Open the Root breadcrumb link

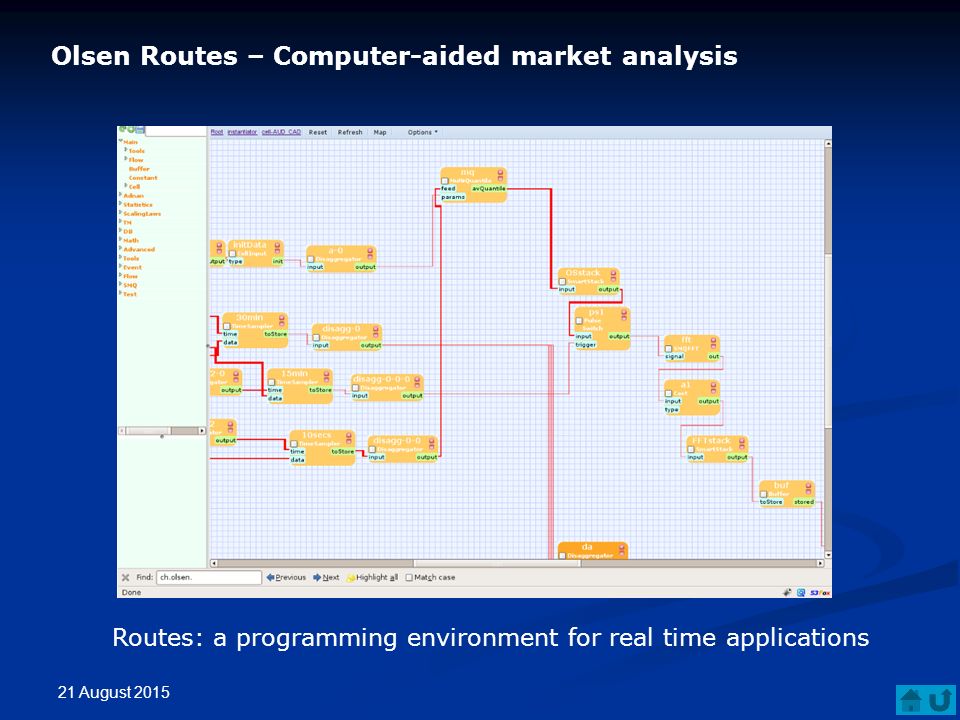tap(217, 132)
